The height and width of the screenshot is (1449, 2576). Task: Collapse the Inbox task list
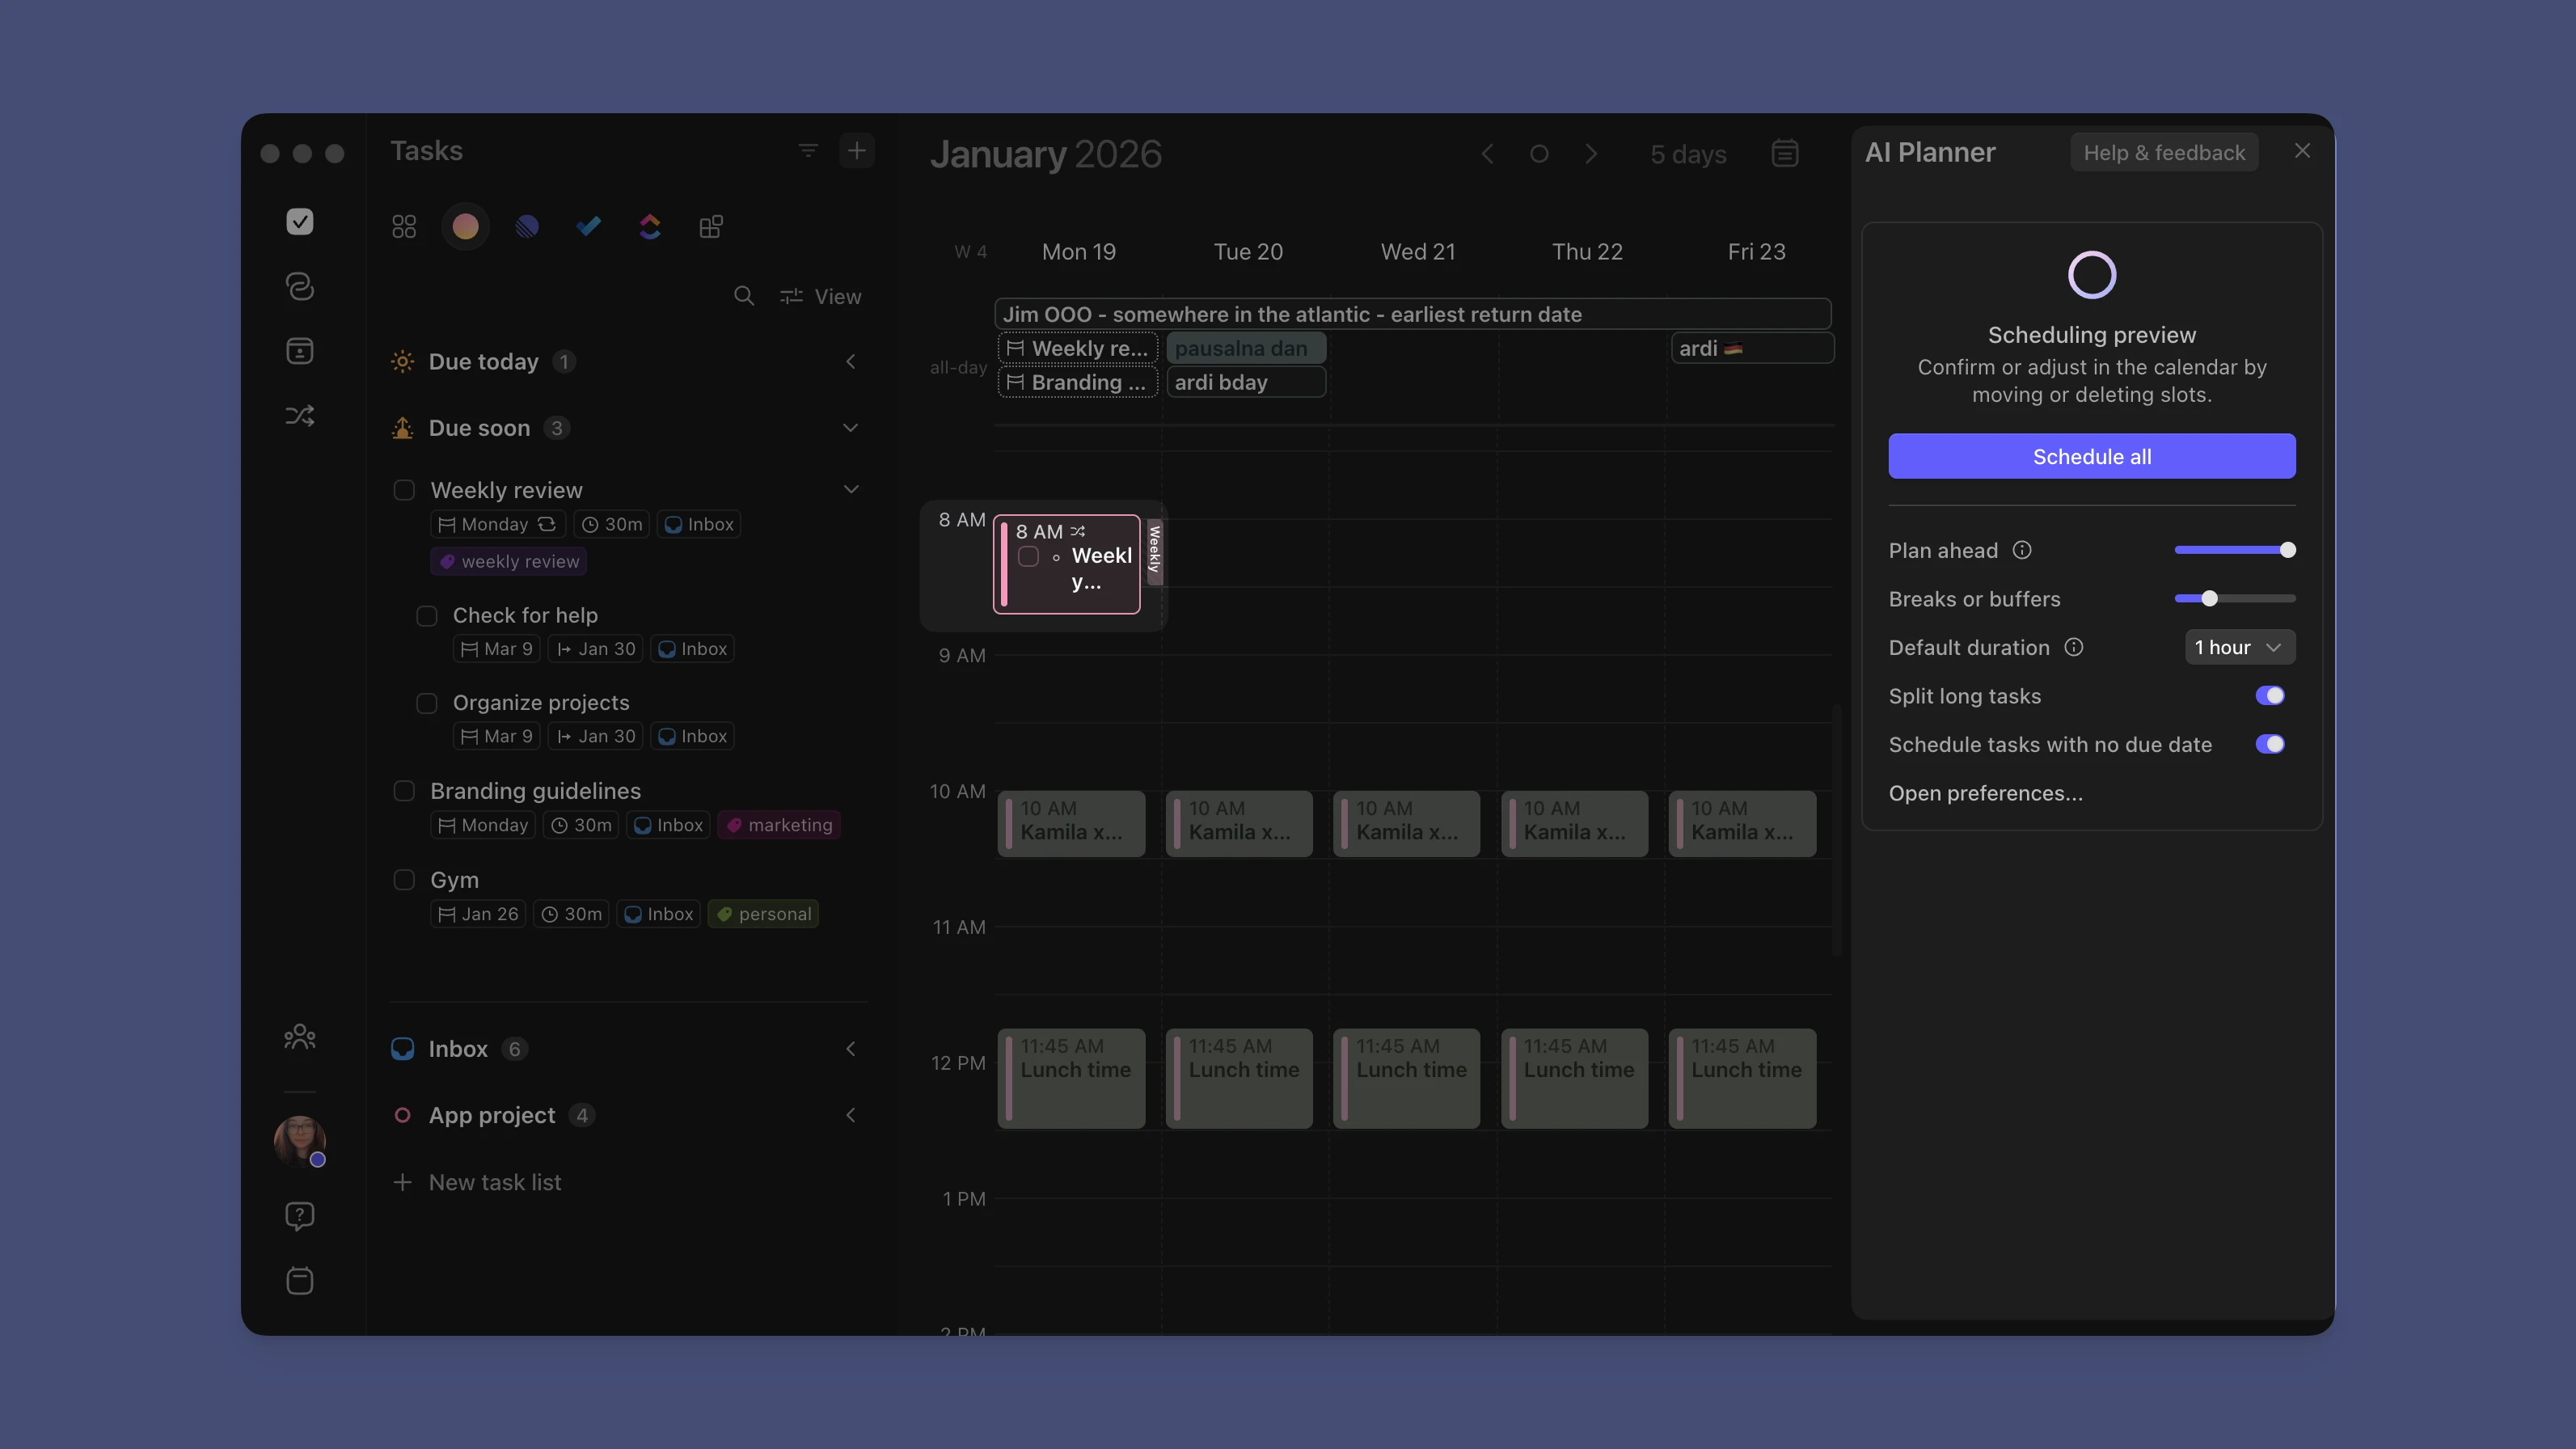point(851,1048)
